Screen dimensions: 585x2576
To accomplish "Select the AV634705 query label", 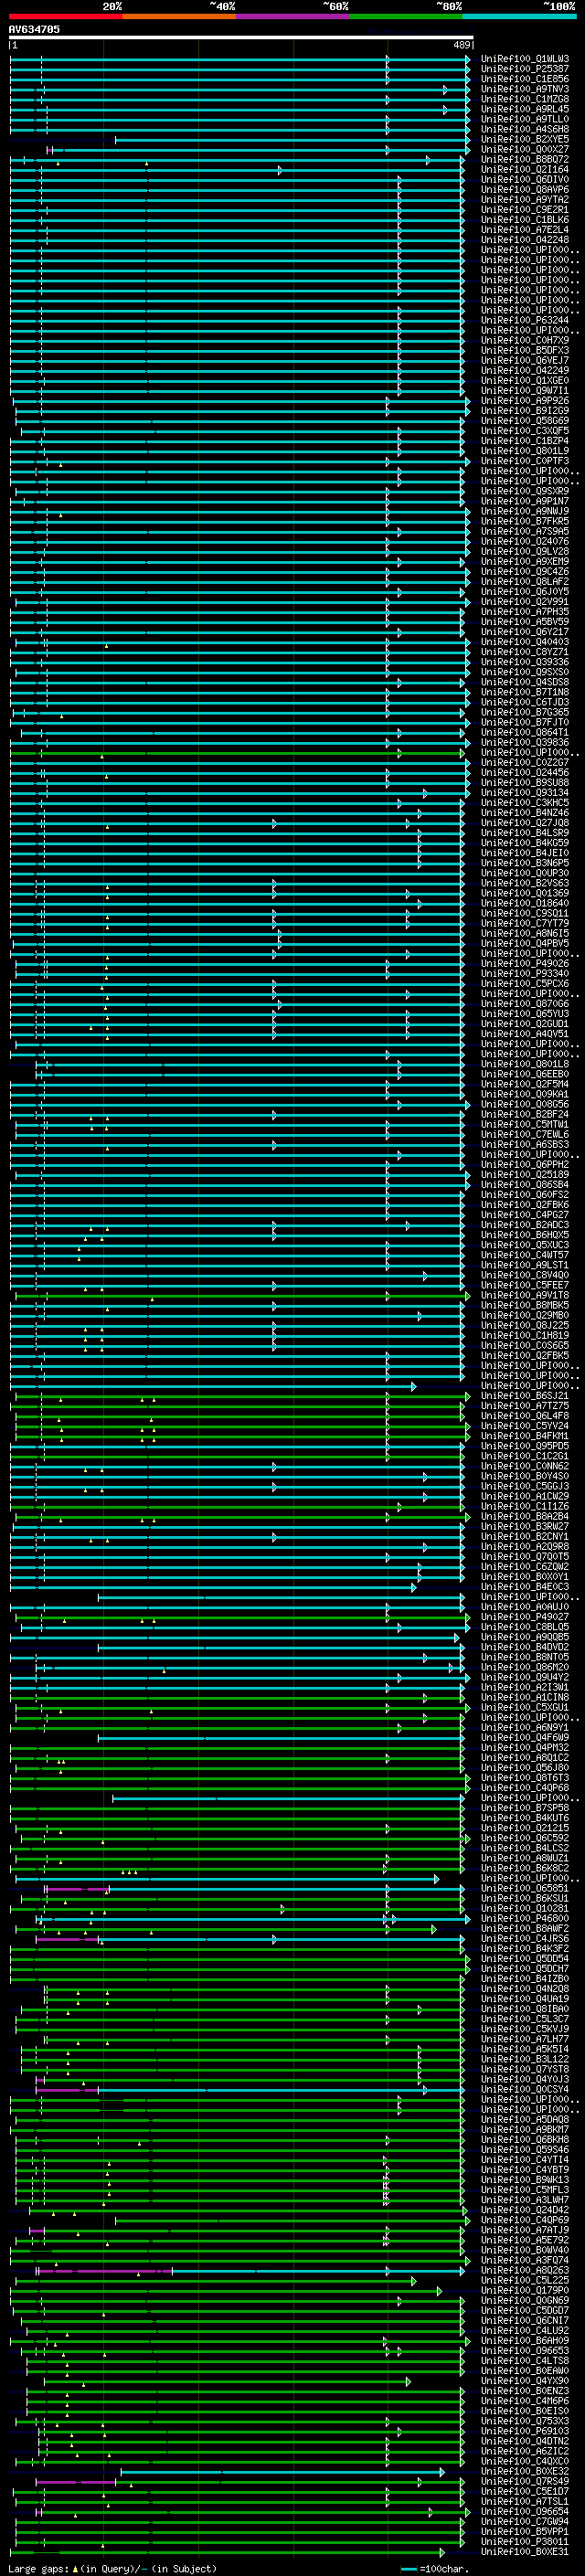I will tap(34, 29).
